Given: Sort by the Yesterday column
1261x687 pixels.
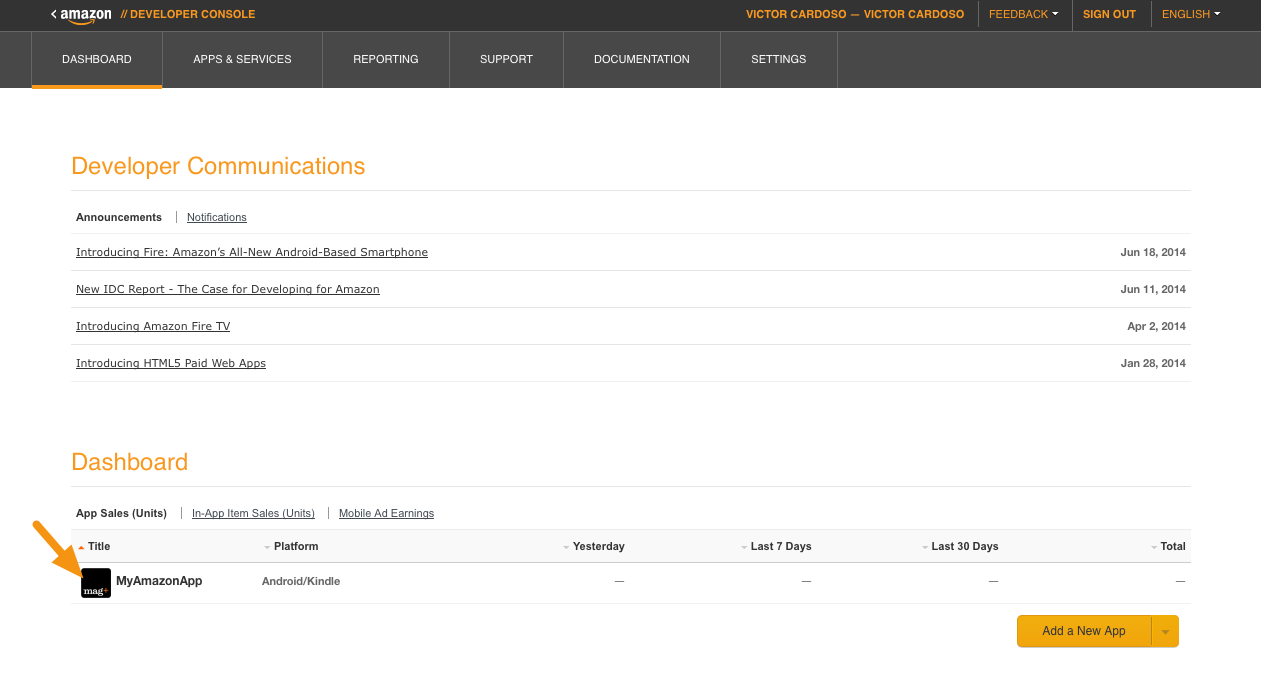Looking at the screenshot, I should tap(594, 546).
